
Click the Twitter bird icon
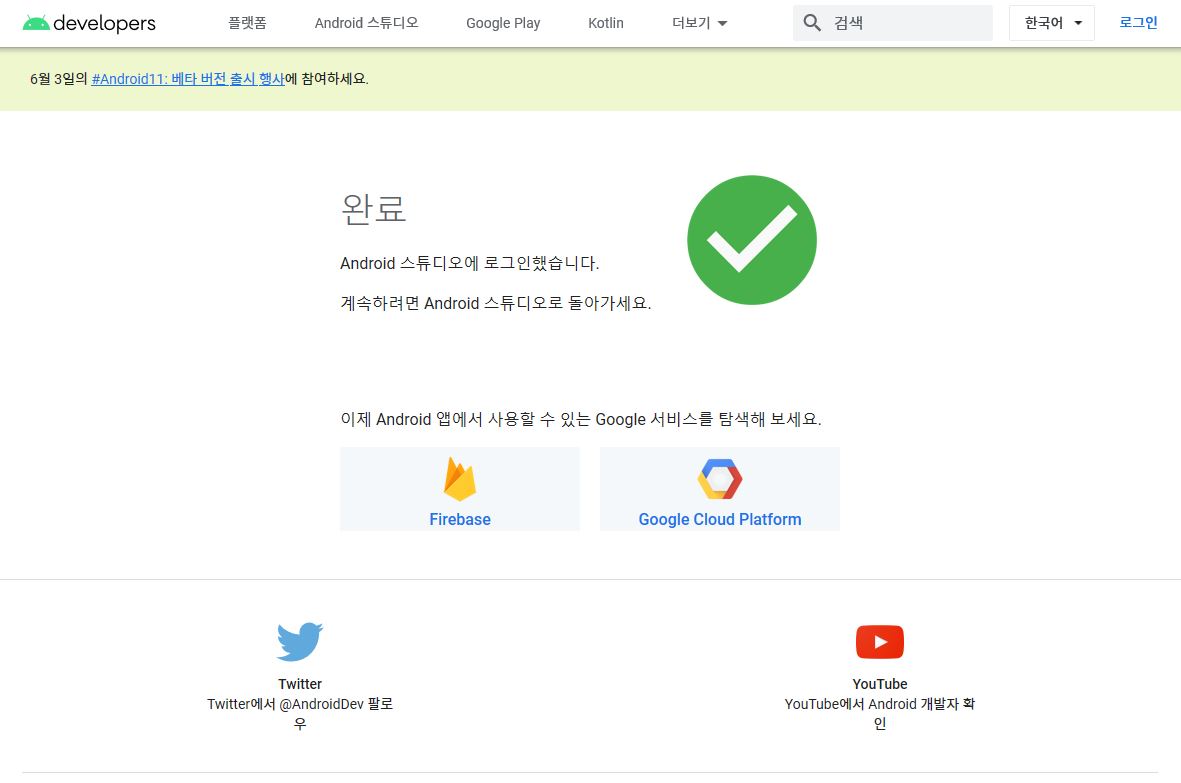coord(300,641)
